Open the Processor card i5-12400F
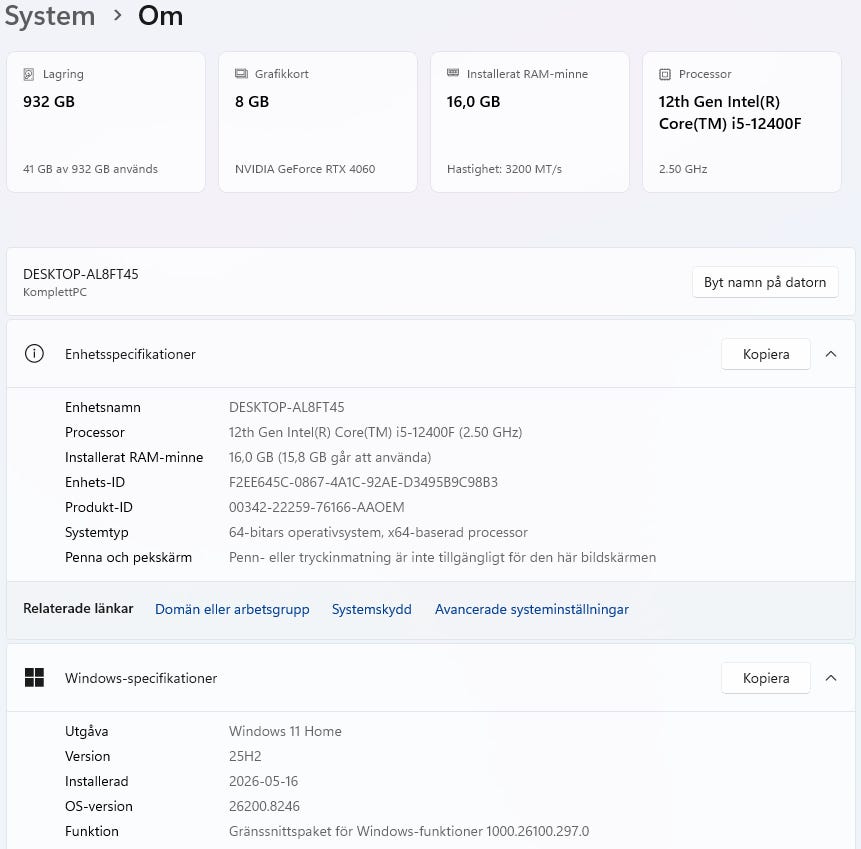 pos(742,122)
